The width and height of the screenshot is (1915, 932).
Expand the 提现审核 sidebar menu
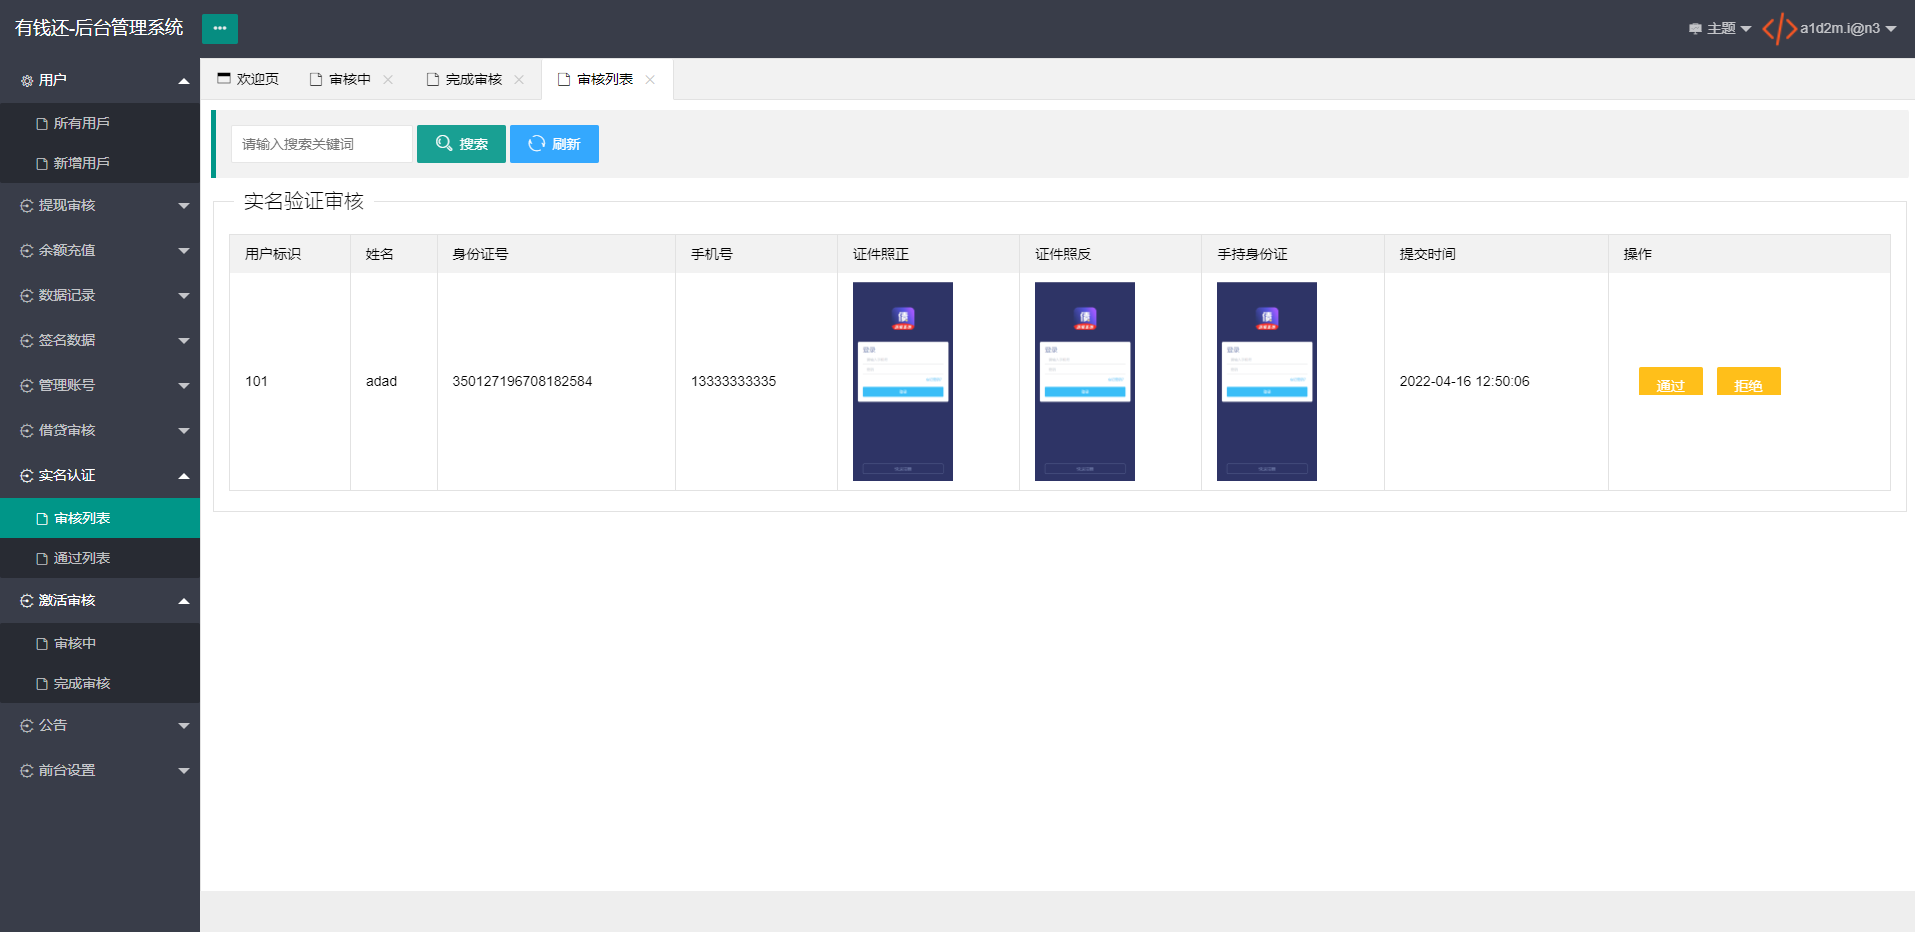[100, 205]
